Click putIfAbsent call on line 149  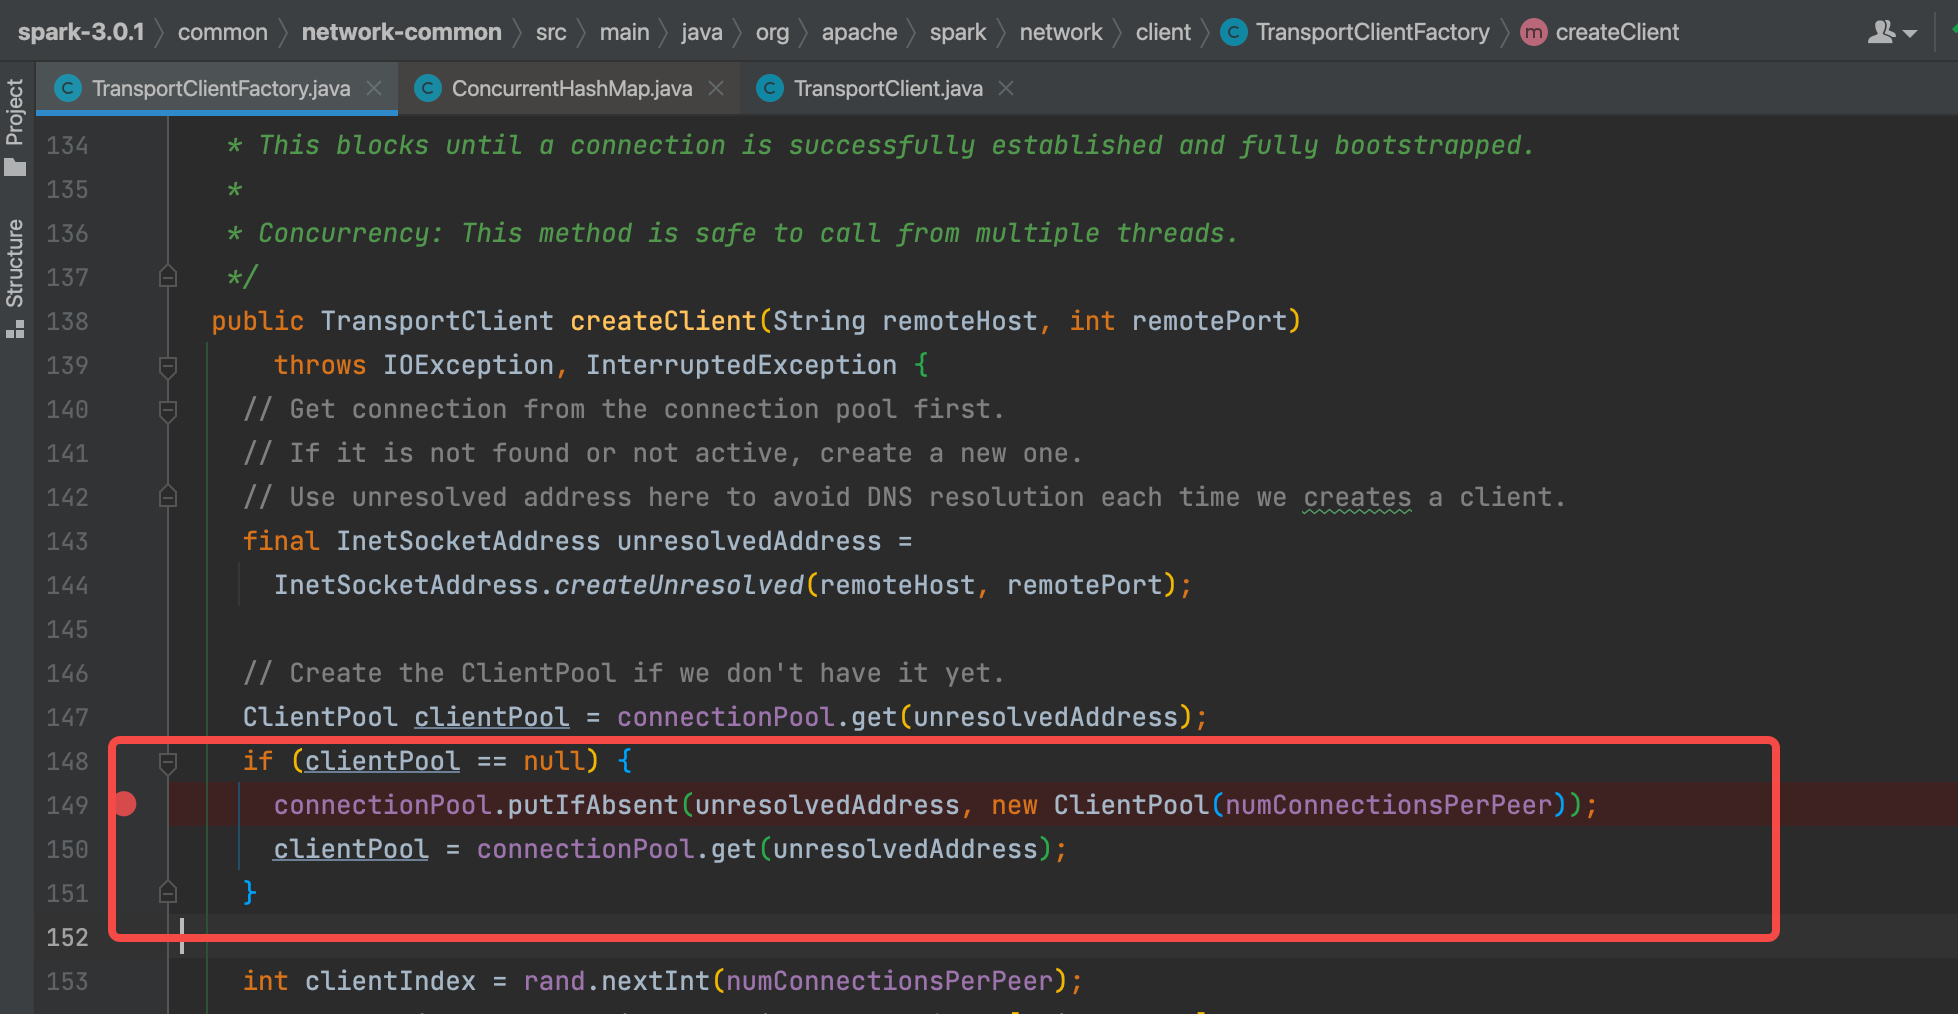click(593, 805)
